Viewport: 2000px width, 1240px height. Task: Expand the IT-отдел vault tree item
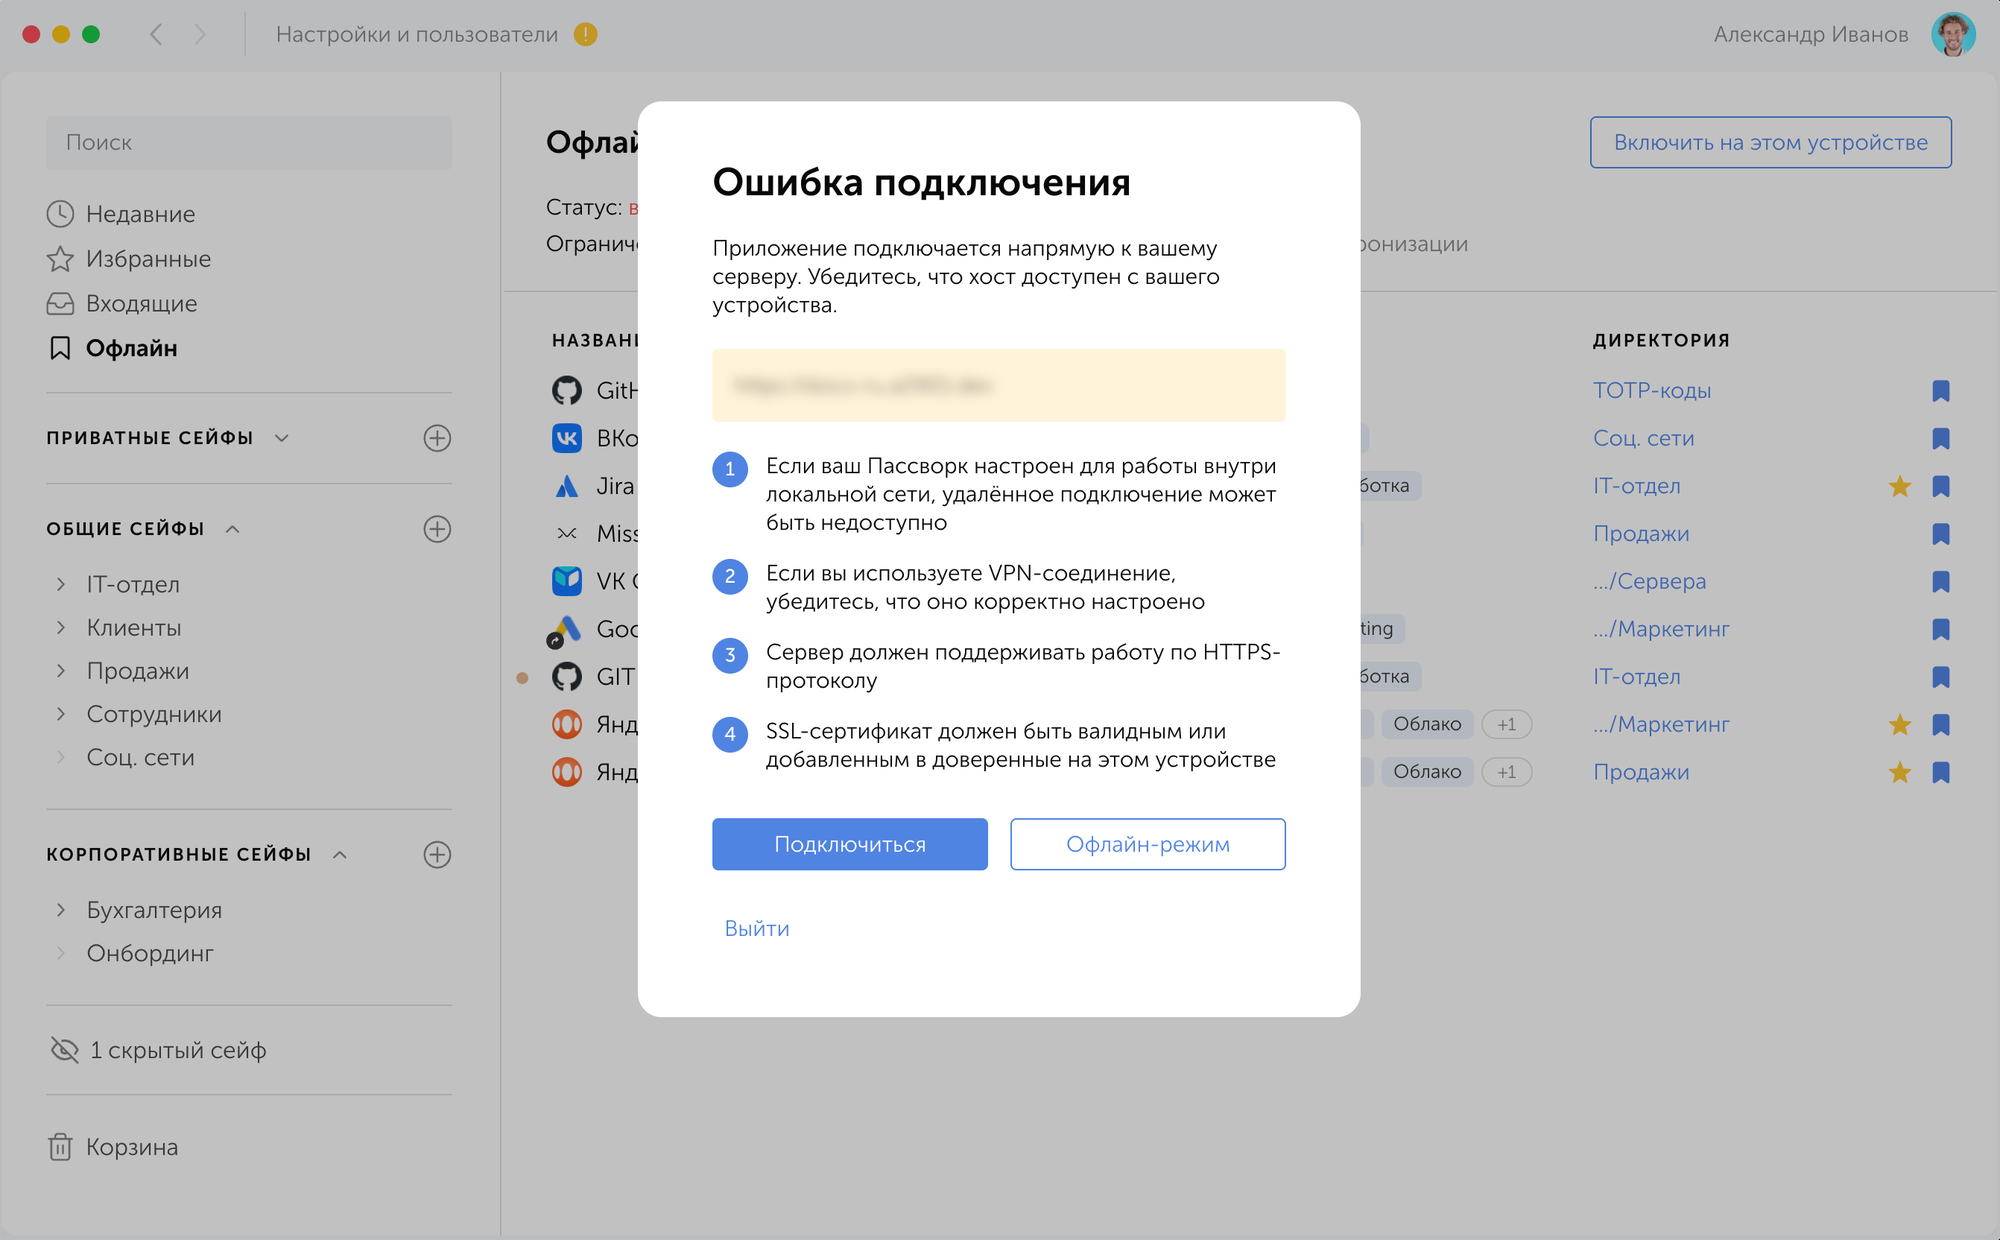click(x=61, y=584)
